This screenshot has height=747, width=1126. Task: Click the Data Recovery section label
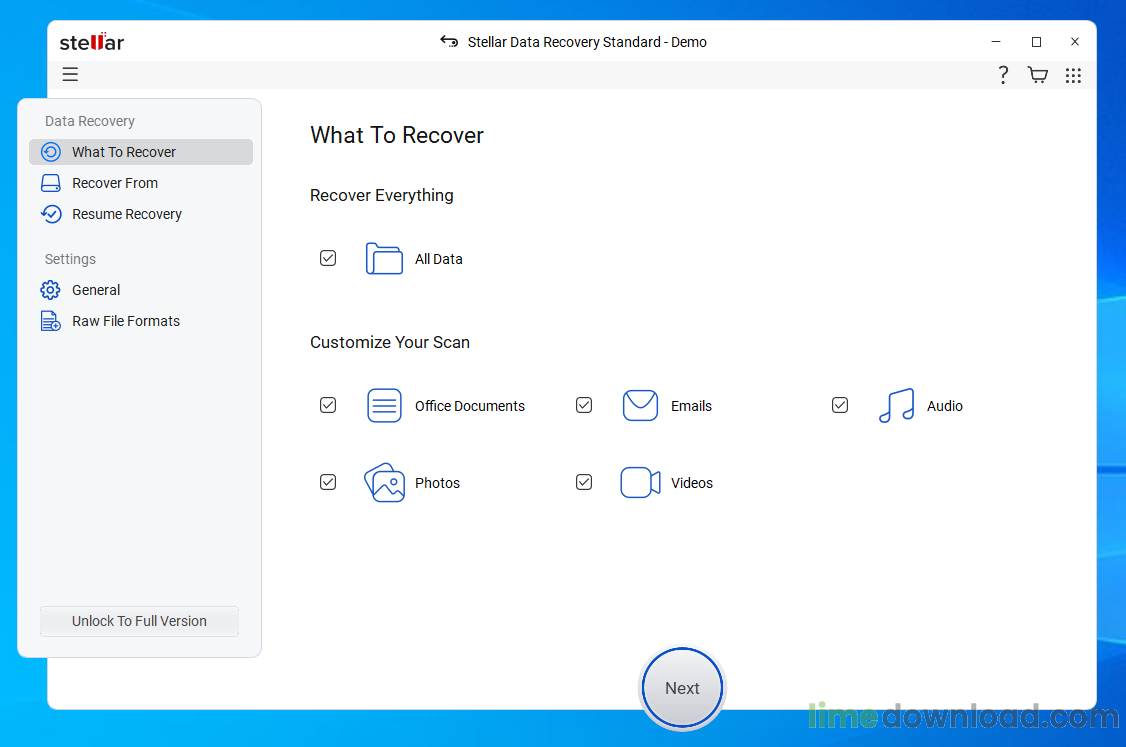tap(90, 121)
